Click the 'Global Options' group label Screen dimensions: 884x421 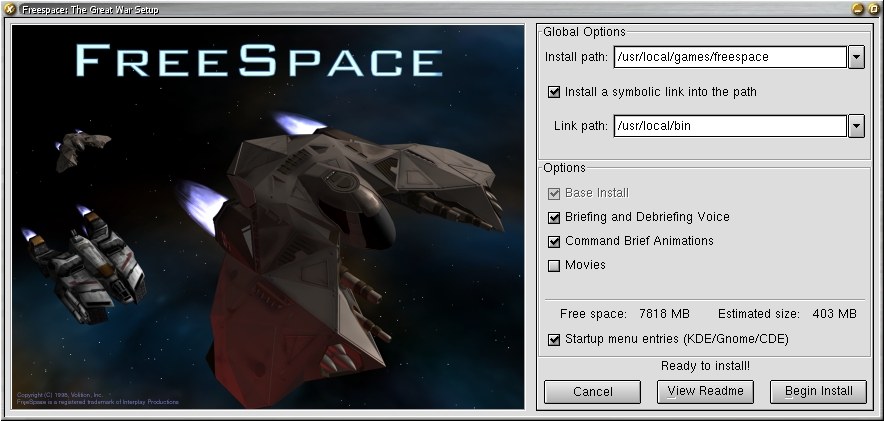pos(584,32)
